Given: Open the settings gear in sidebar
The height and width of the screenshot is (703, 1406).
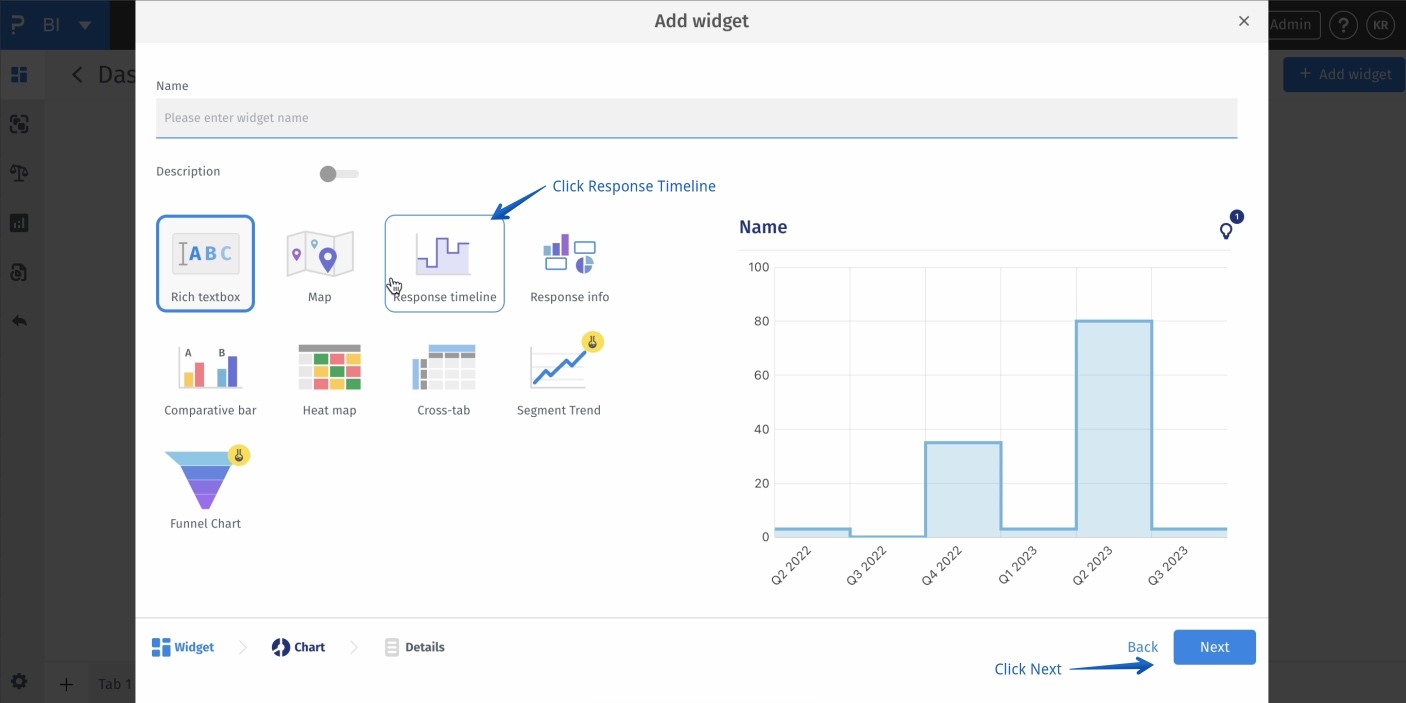Looking at the screenshot, I should pyautogui.click(x=19, y=682).
